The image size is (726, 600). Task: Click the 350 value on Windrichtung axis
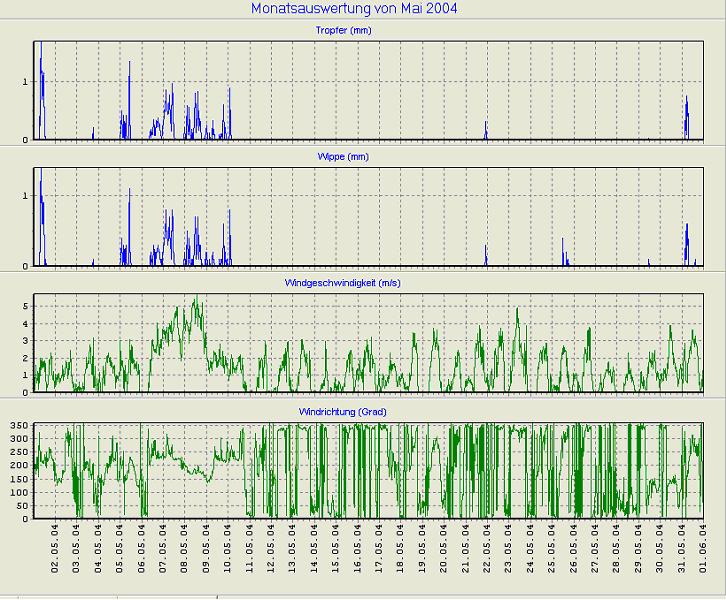coord(17,427)
